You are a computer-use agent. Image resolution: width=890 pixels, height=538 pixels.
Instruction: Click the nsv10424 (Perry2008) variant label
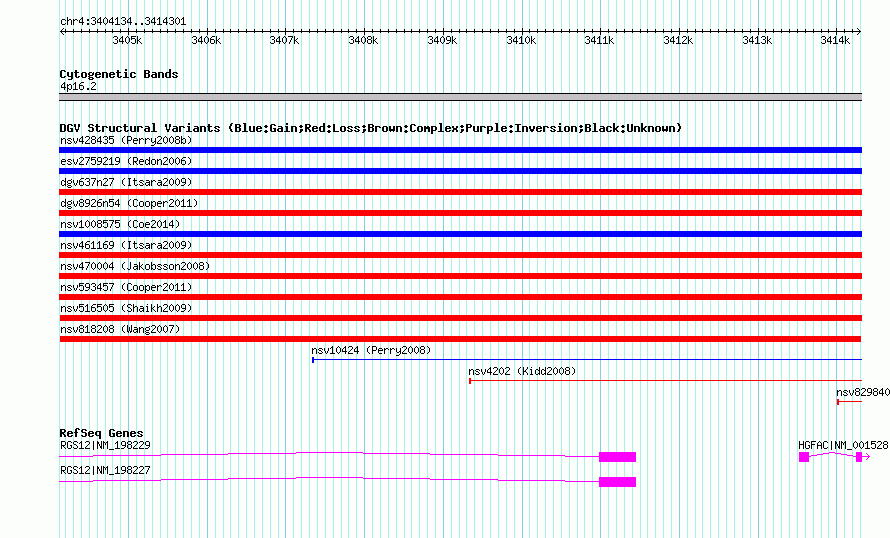point(371,350)
